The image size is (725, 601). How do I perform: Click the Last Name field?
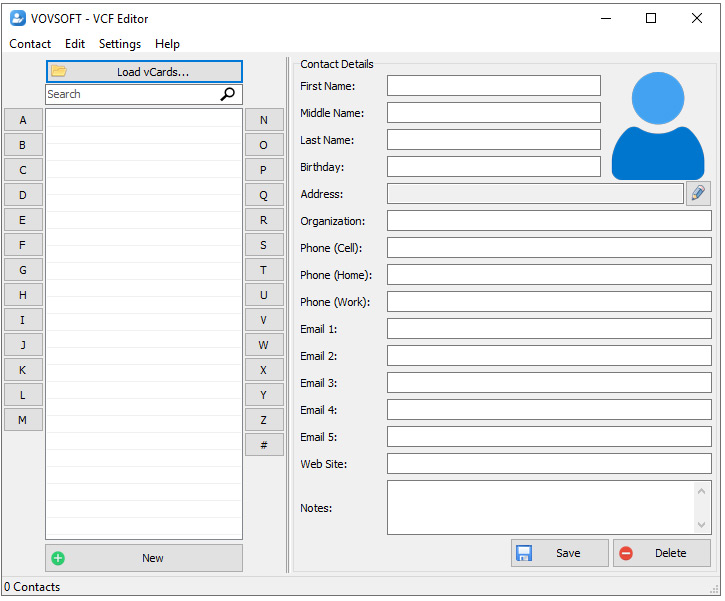pos(494,140)
